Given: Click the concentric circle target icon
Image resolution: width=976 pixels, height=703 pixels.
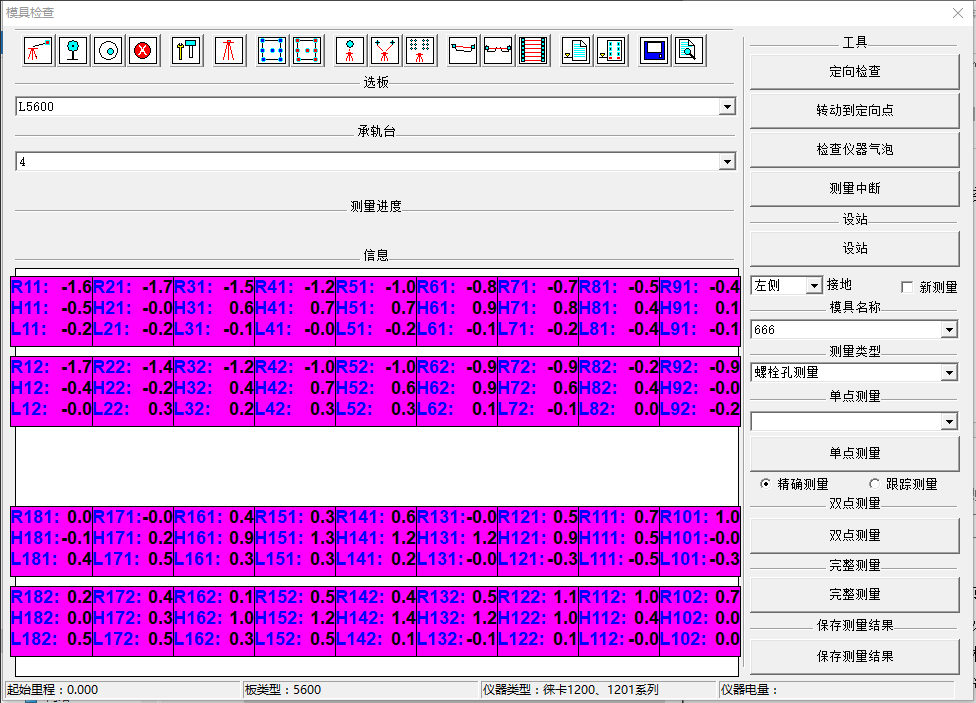Looking at the screenshot, I should tap(109, 50).
